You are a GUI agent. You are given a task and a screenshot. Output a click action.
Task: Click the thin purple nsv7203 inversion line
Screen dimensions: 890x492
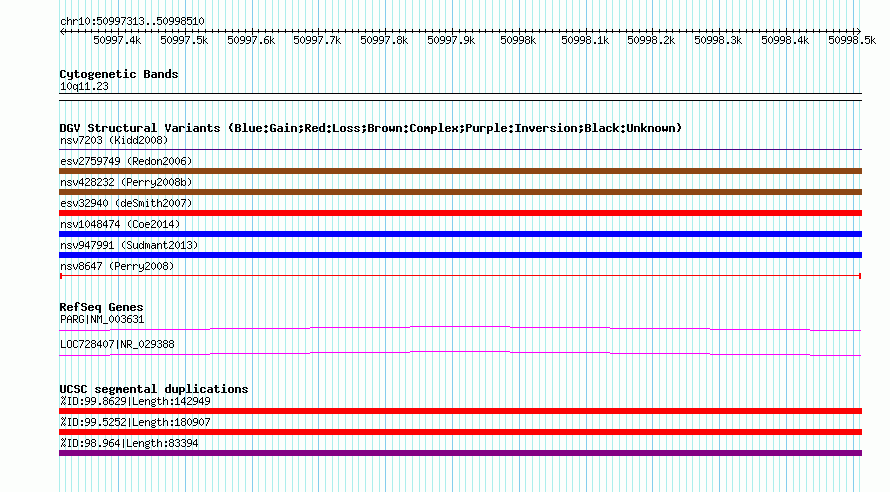[460, 150]
